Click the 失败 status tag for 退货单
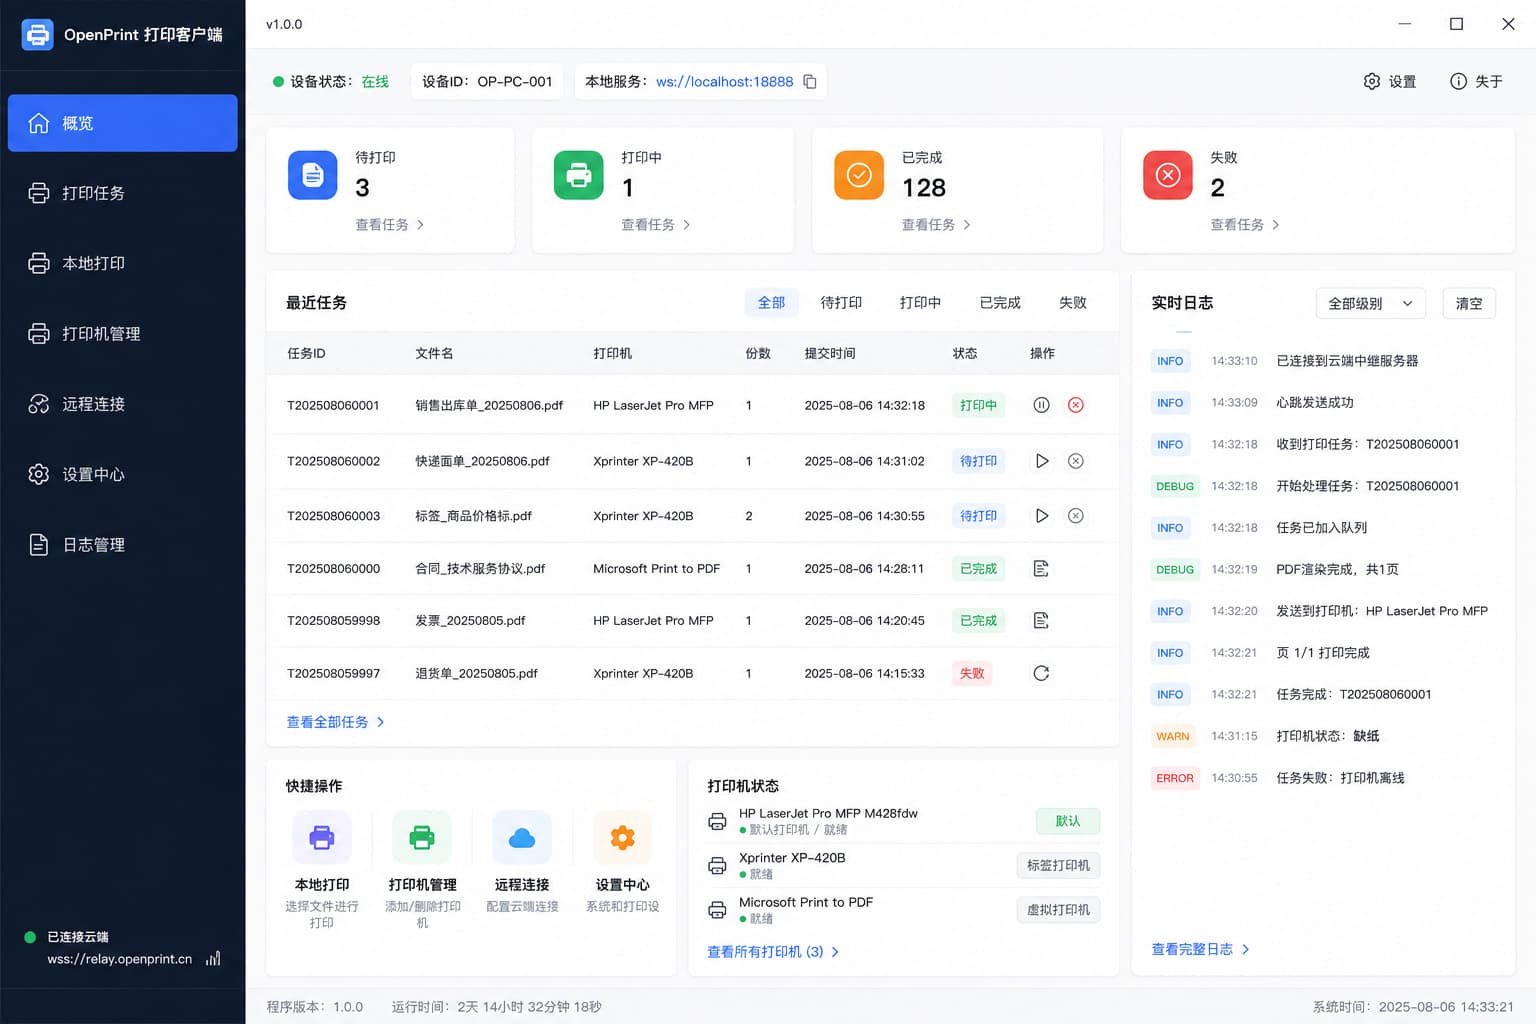This screenshot has width=1536, height=1024. tap(972, 673)
